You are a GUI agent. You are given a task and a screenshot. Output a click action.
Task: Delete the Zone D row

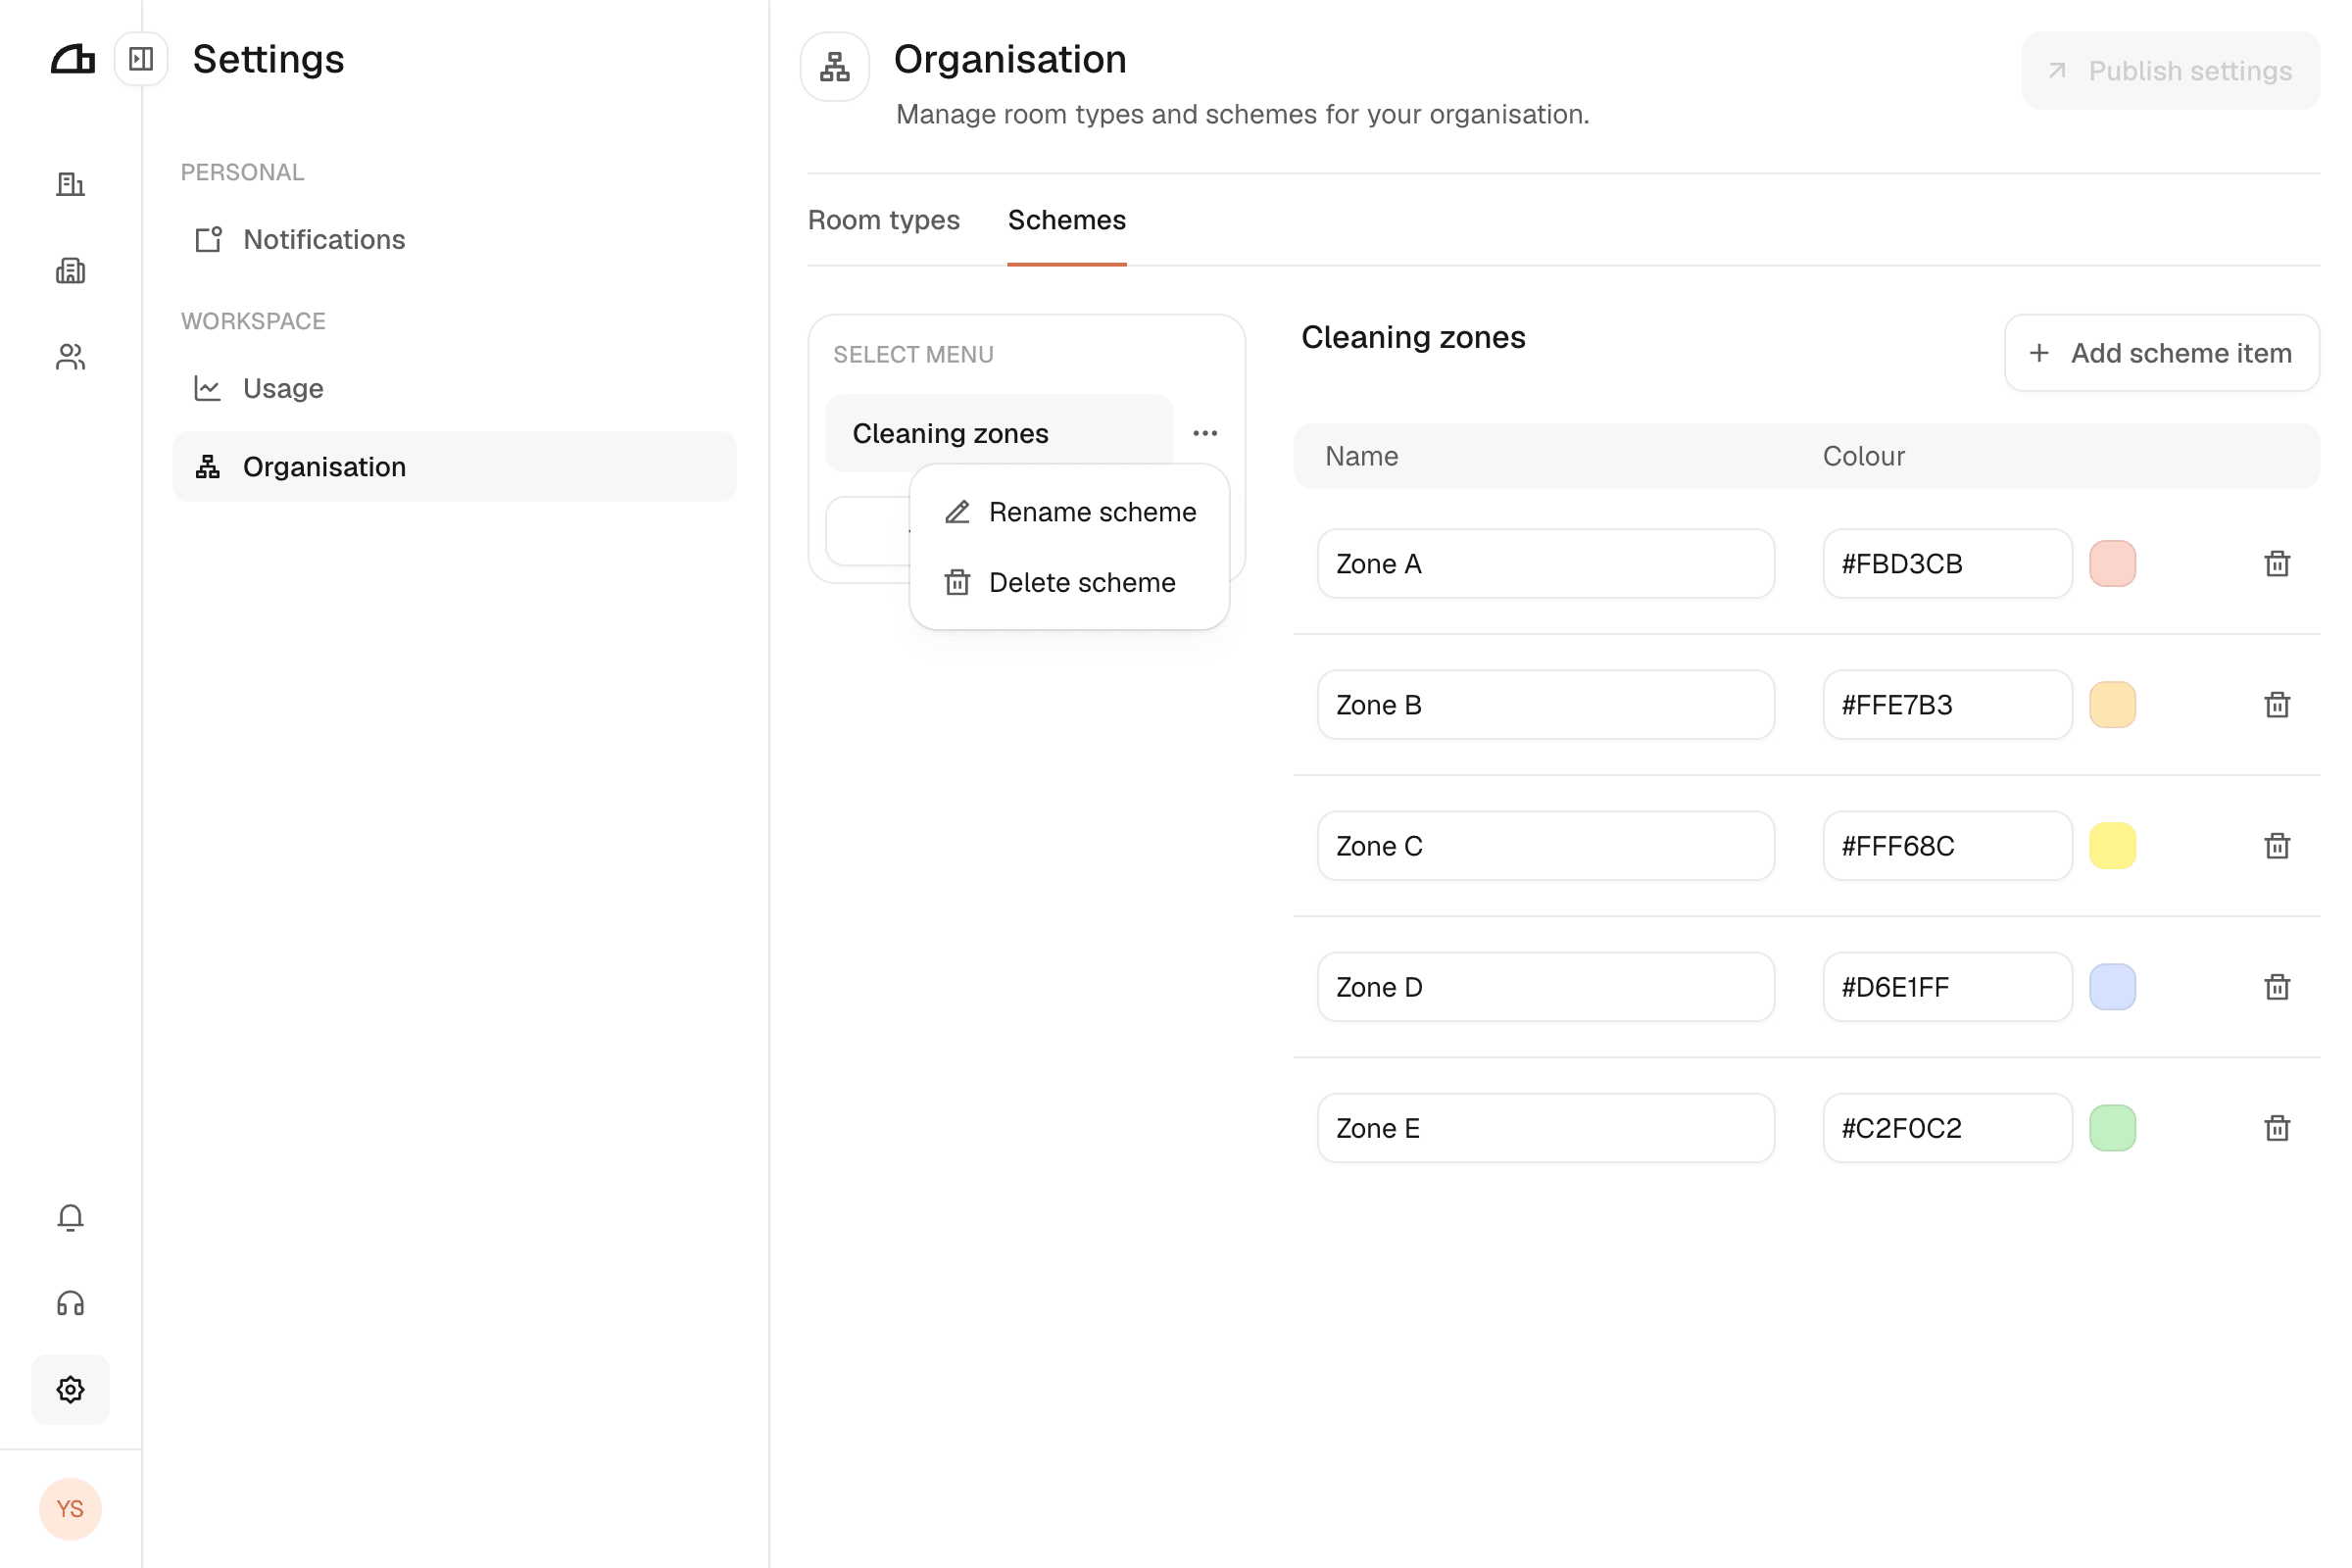(2277, 987)
